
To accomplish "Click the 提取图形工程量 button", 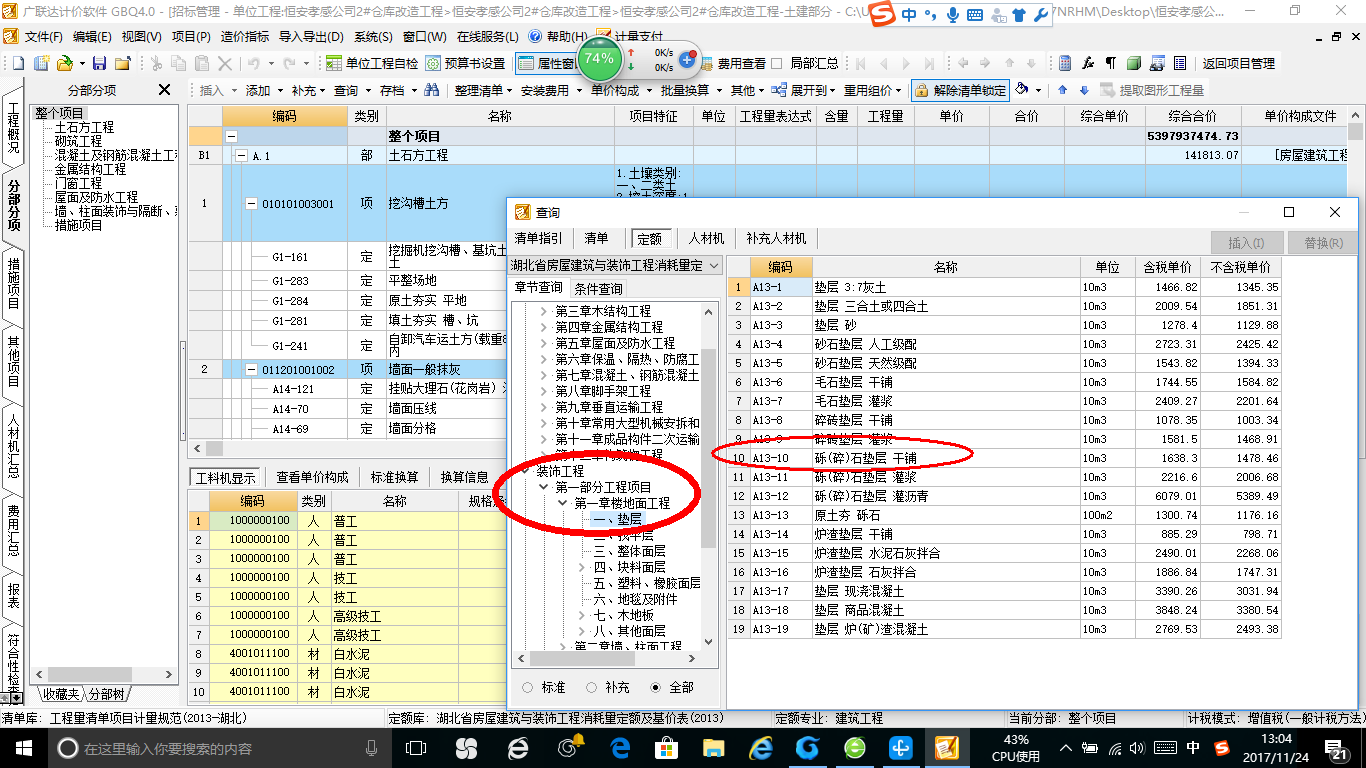I will point(1152,90).
